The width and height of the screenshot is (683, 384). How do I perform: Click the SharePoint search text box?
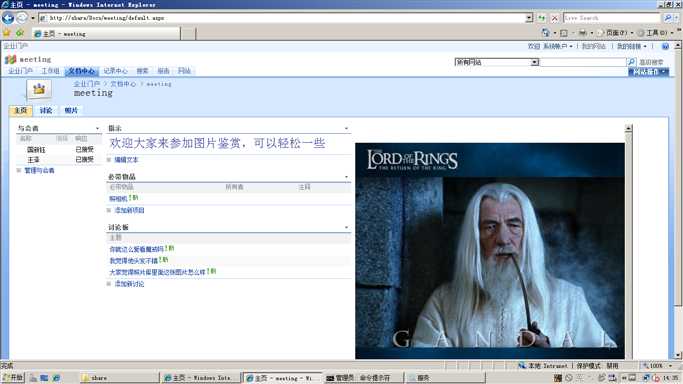[583, 62]
